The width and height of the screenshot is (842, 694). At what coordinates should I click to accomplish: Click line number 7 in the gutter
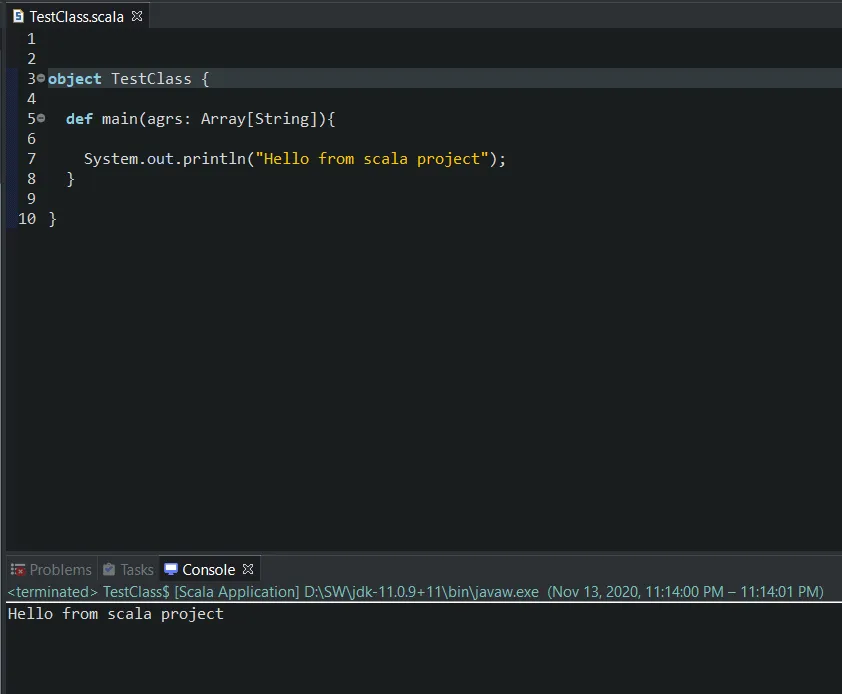pyautogui.click(x=31, y=159)
